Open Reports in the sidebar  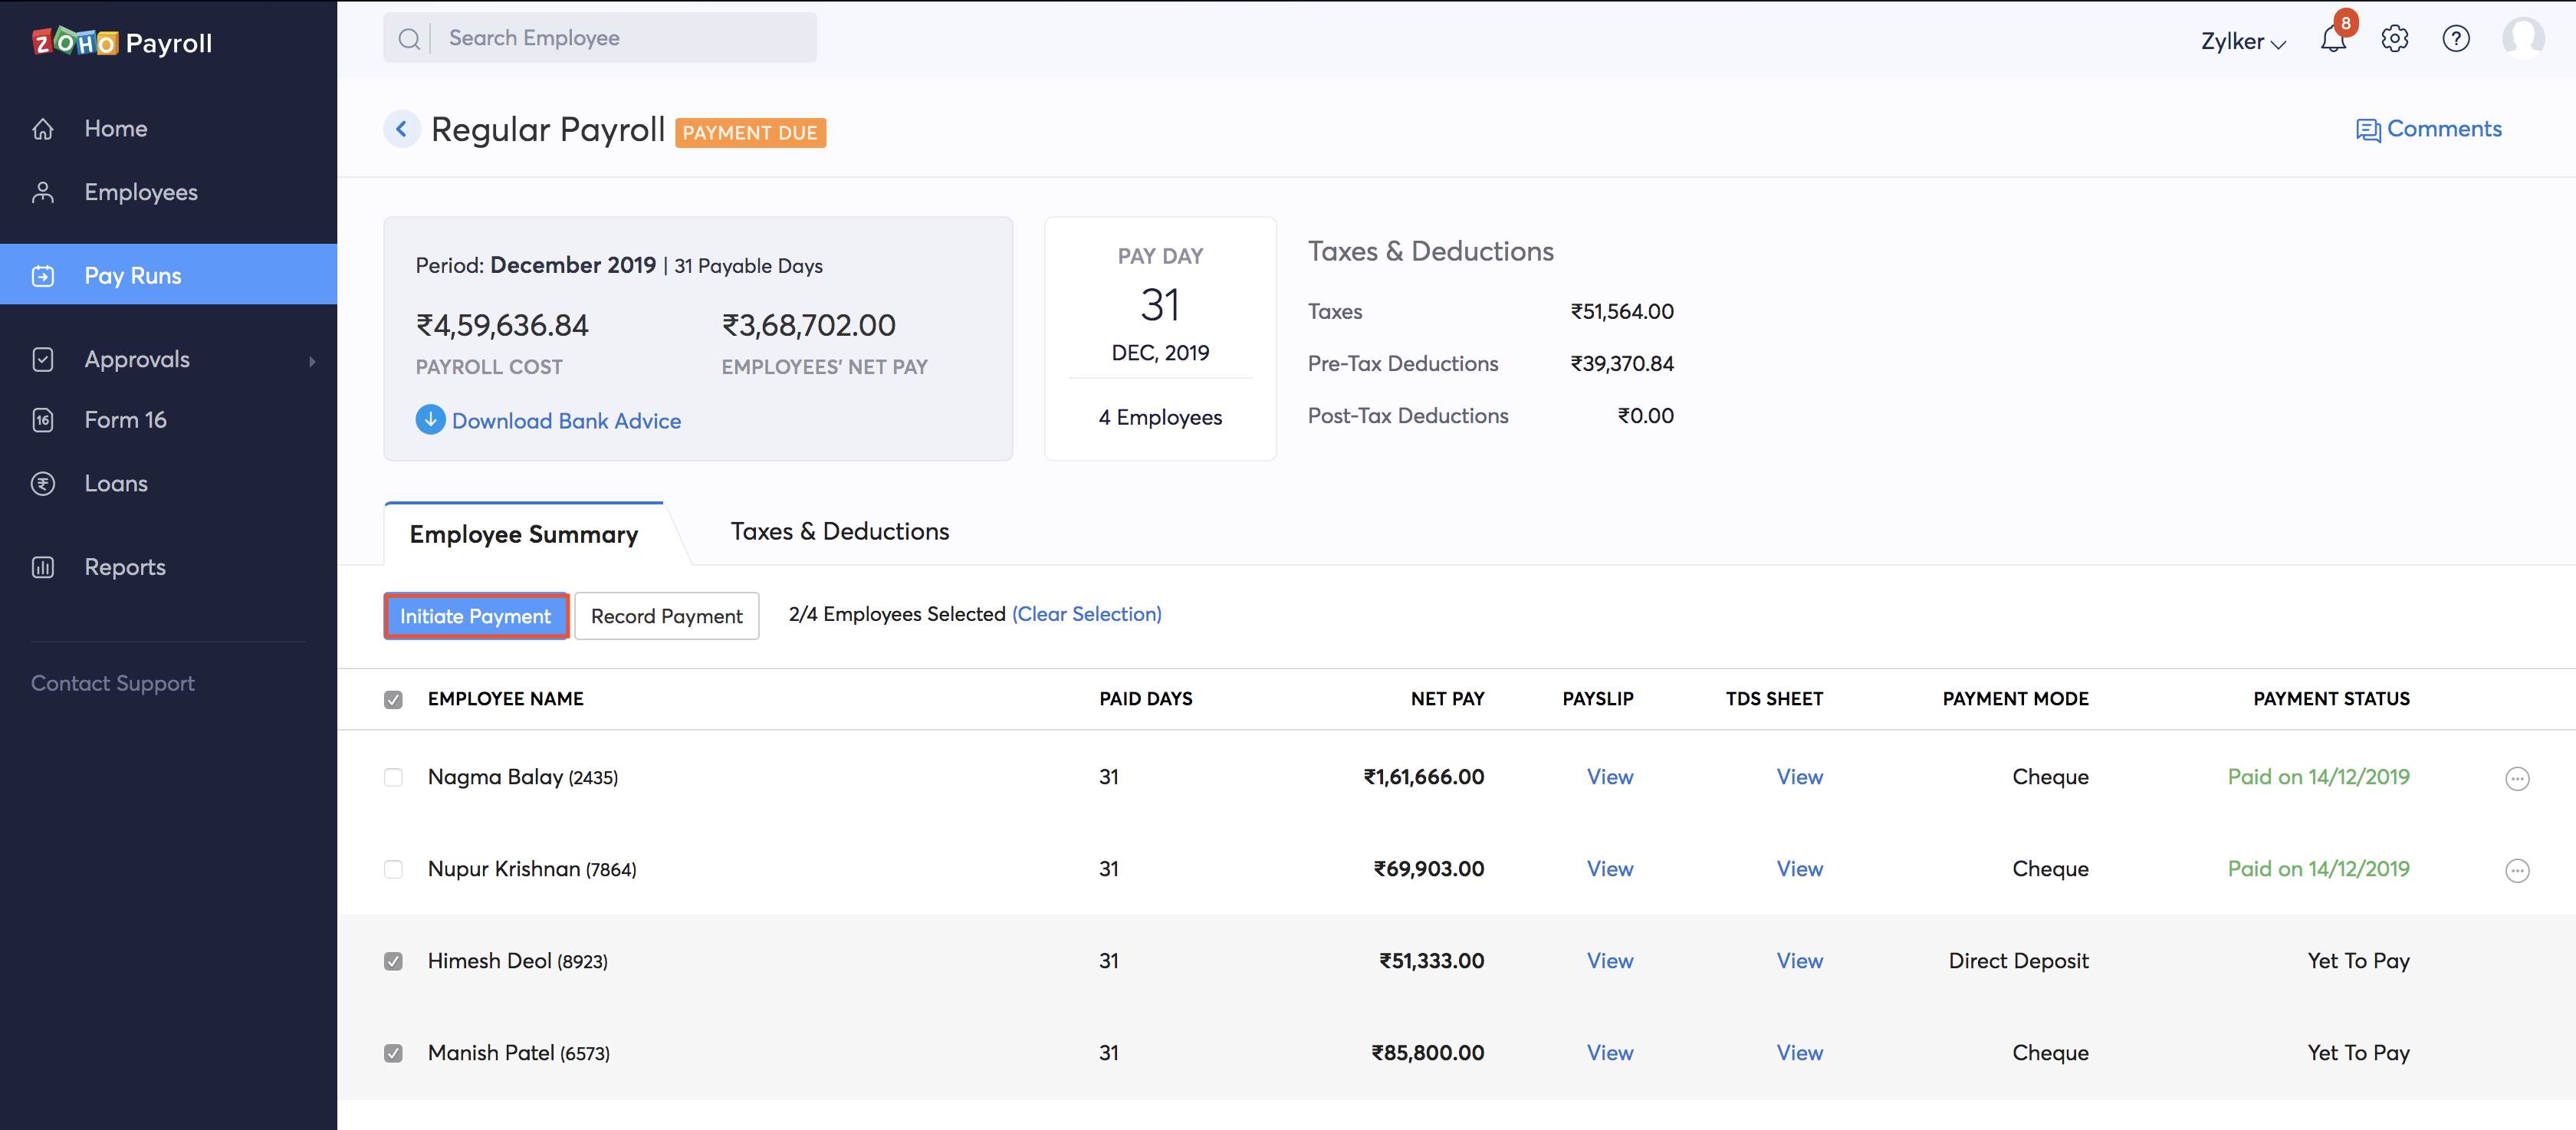click(x=124, y=567)
